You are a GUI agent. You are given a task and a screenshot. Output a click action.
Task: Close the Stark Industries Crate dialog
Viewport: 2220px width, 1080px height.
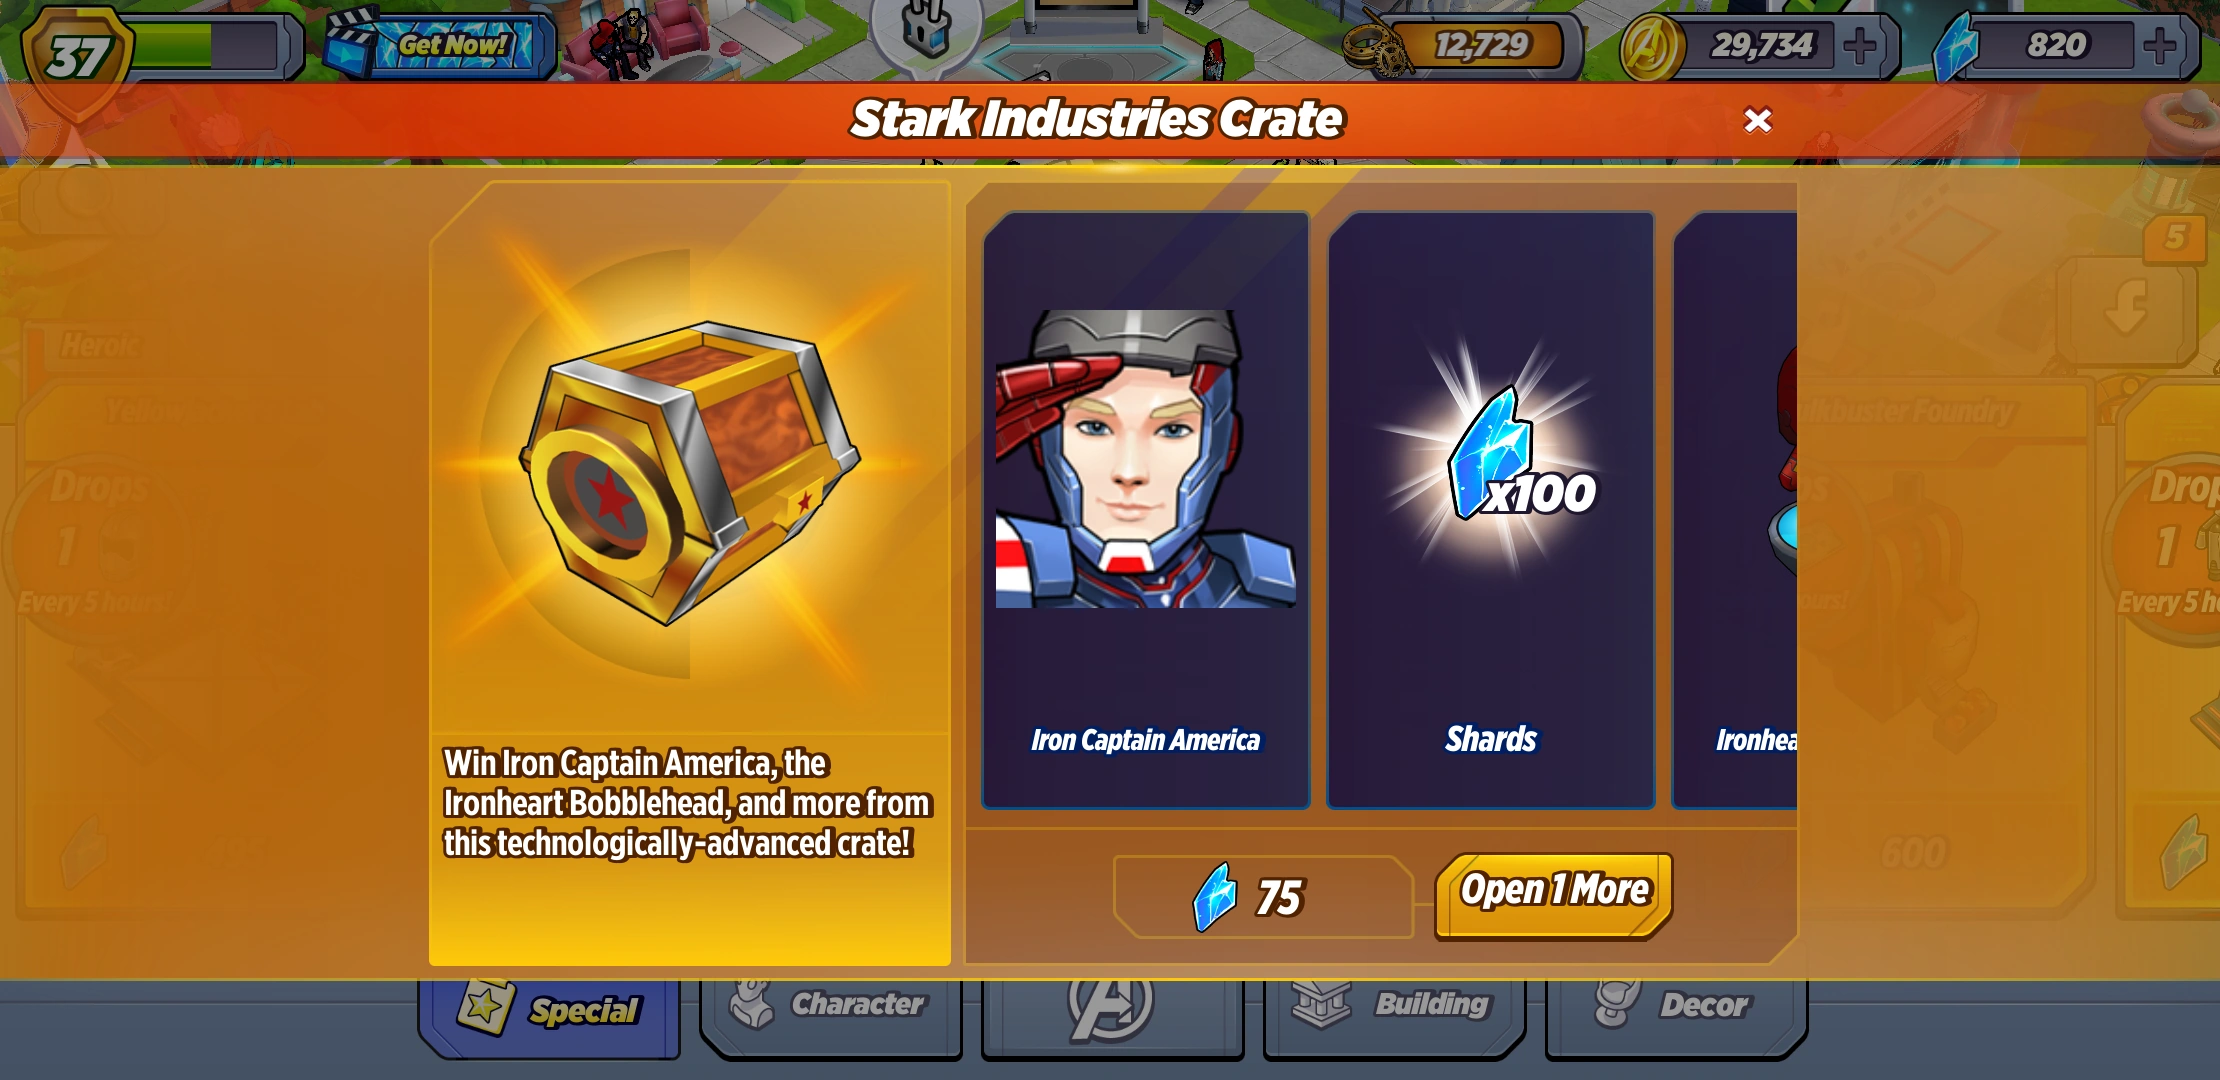(x=1757, y=120)
